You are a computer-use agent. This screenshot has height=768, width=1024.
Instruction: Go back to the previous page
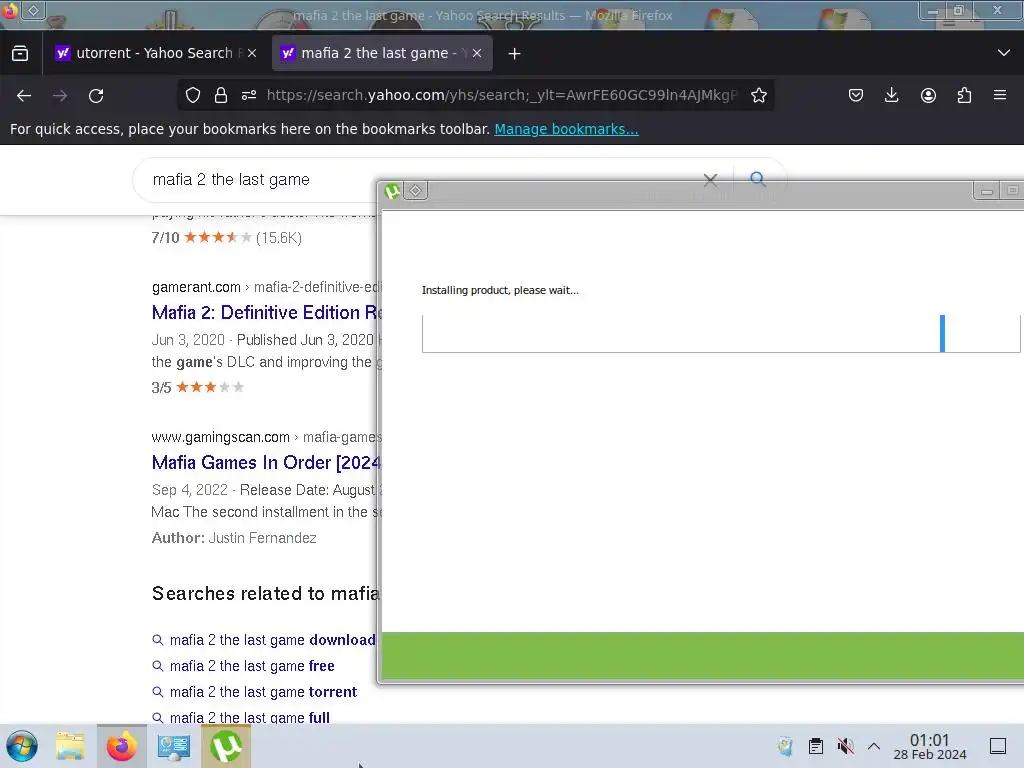click(x=24, y=96)
